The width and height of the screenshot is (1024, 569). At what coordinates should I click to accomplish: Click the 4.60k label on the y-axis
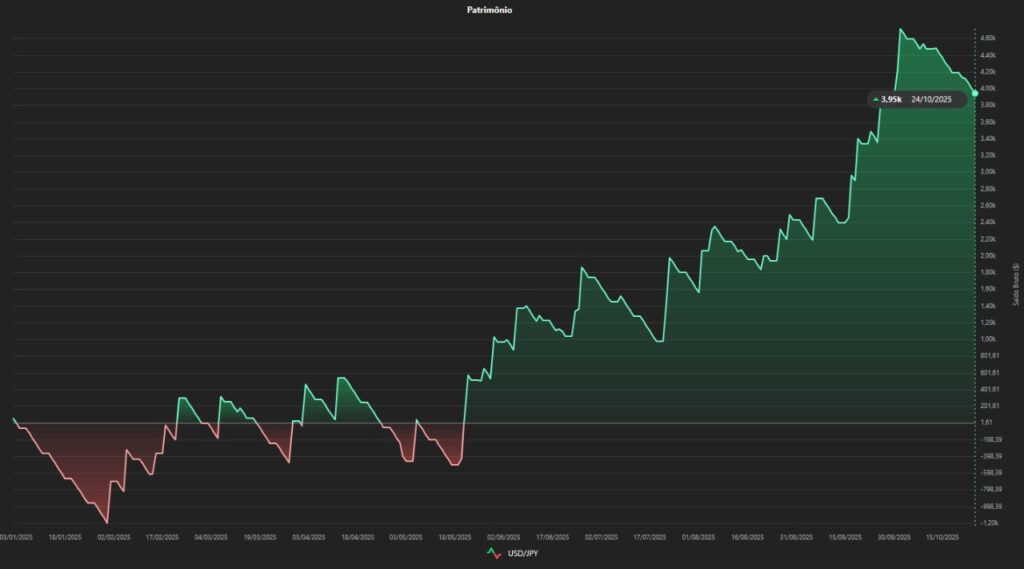pos(987,38)
